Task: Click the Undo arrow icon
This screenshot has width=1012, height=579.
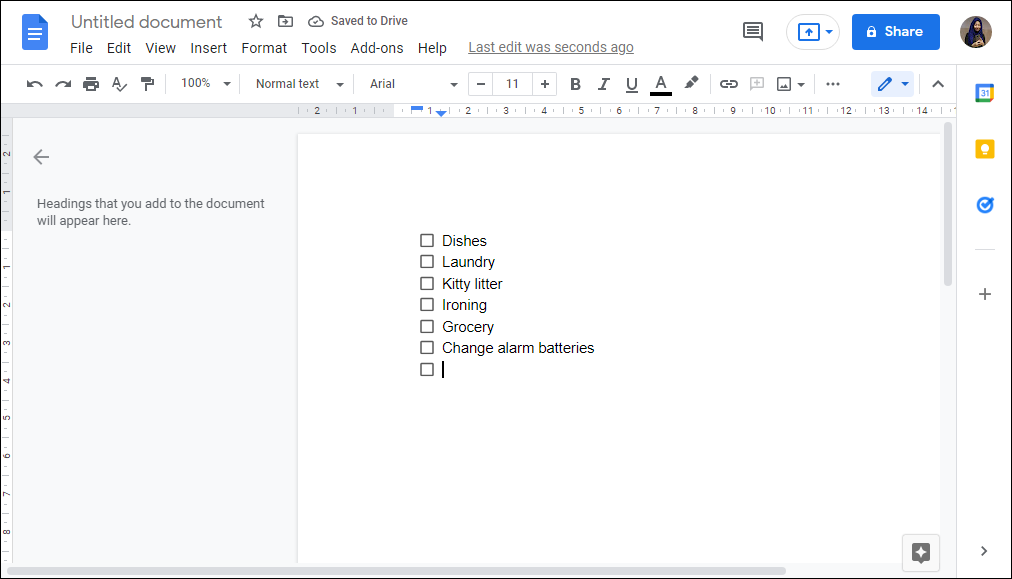Action: coord(35,84)
